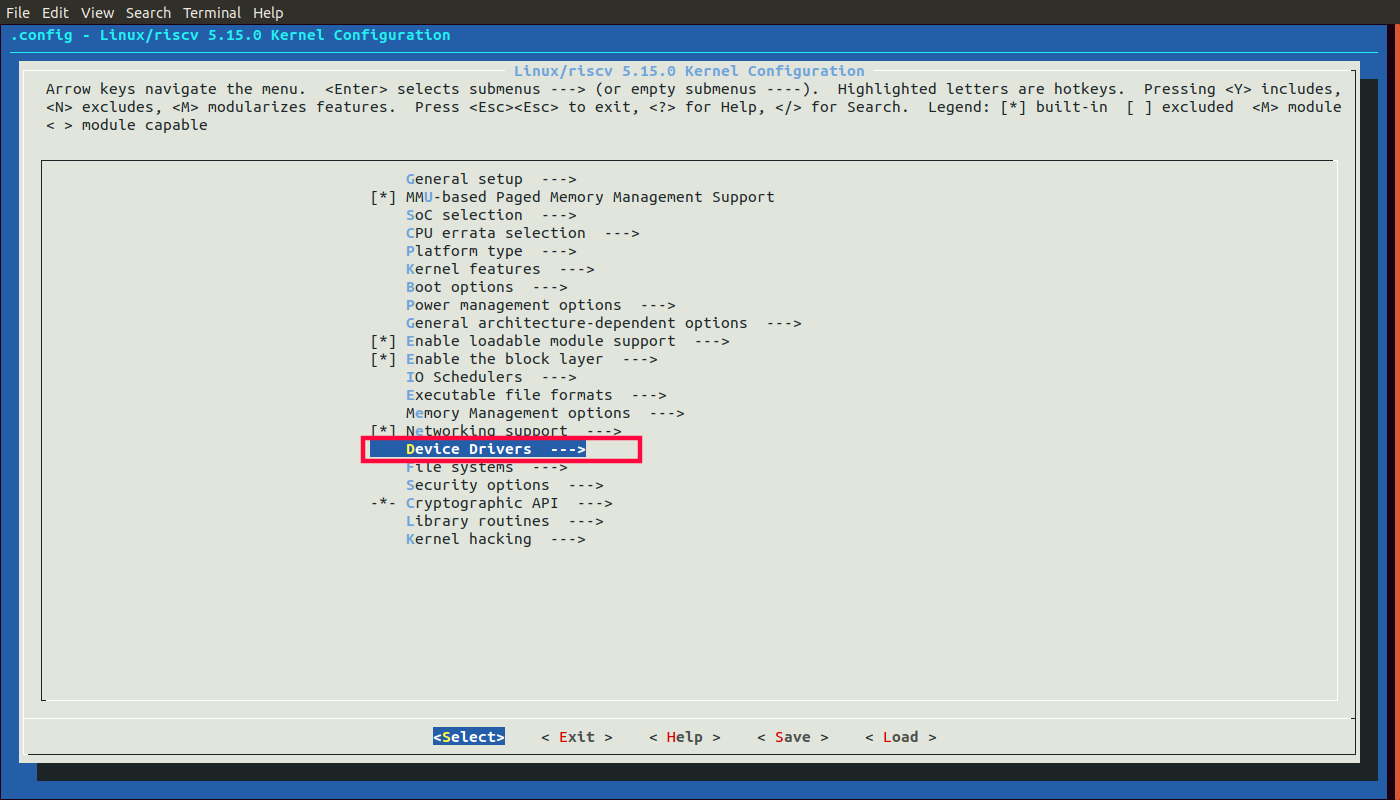Open the Search menu in menu bar
Viewport: 1400px width, 800px height.
coord(148,13)
